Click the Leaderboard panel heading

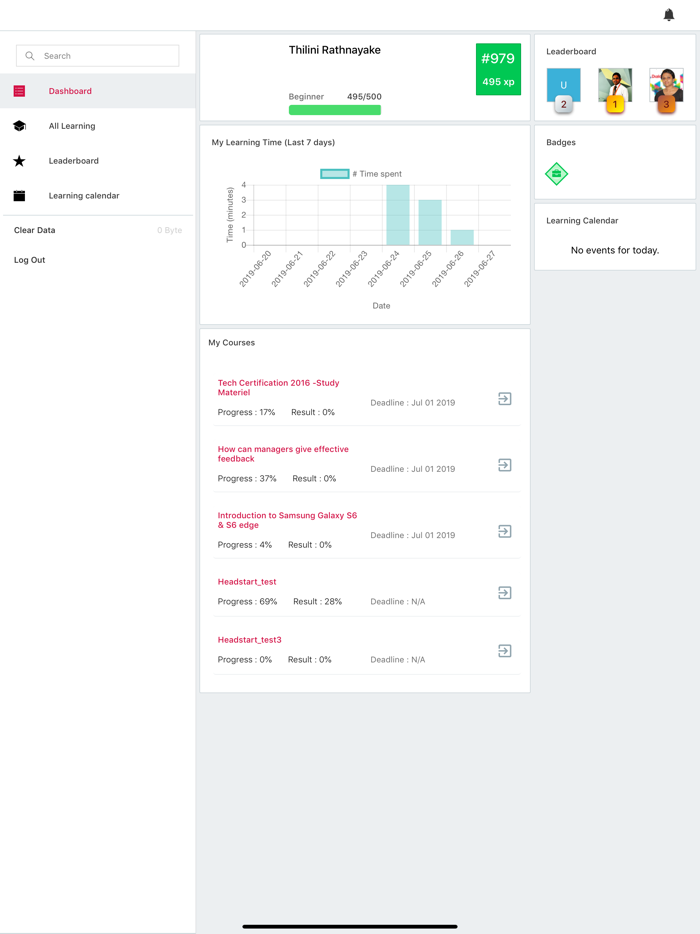tap(571, 51)
